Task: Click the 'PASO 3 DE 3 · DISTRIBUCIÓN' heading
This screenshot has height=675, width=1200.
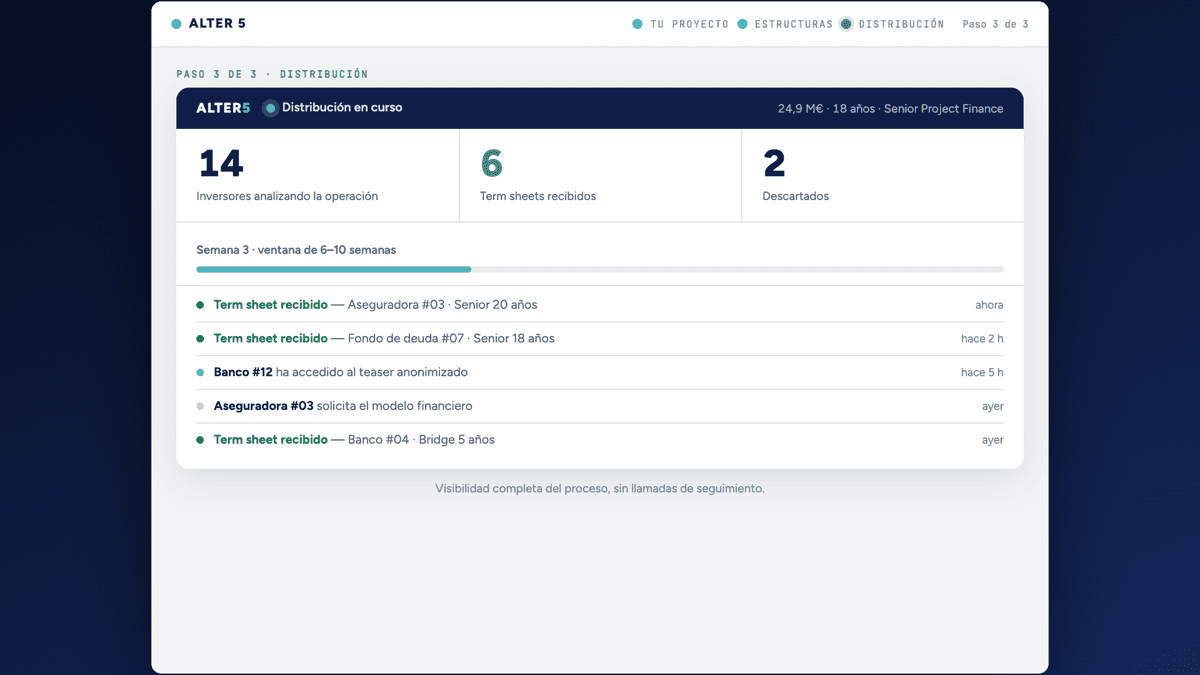Action: pyautogui.click(x=272, y=74)
